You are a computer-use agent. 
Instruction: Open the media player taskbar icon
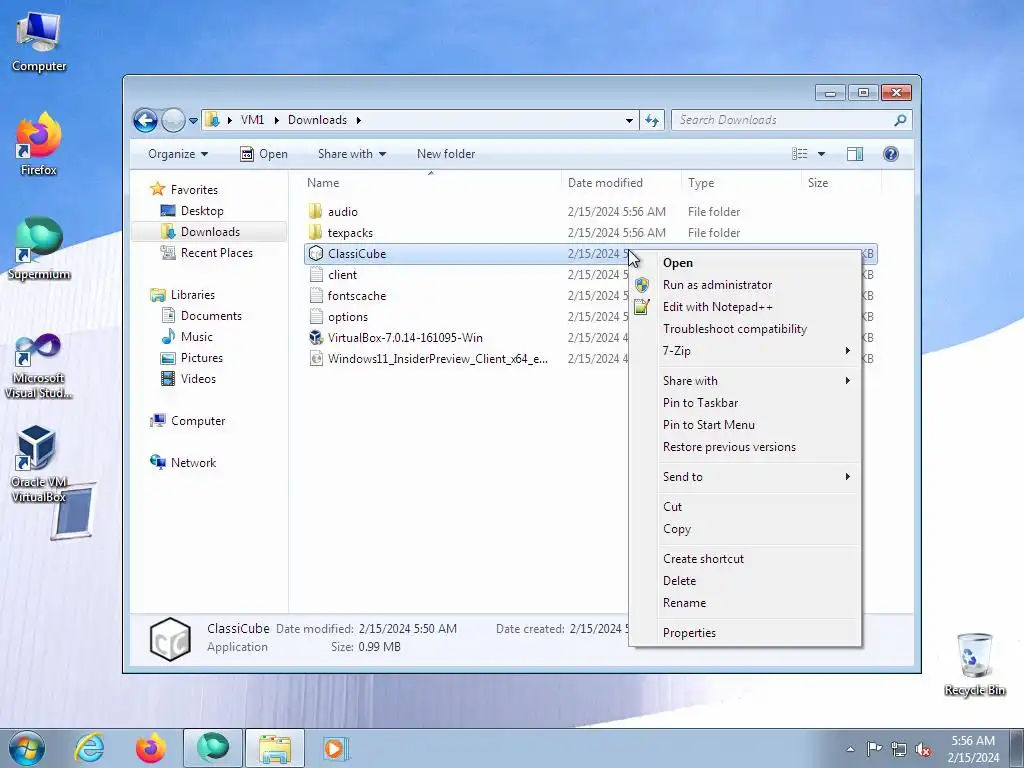point(336,748)
